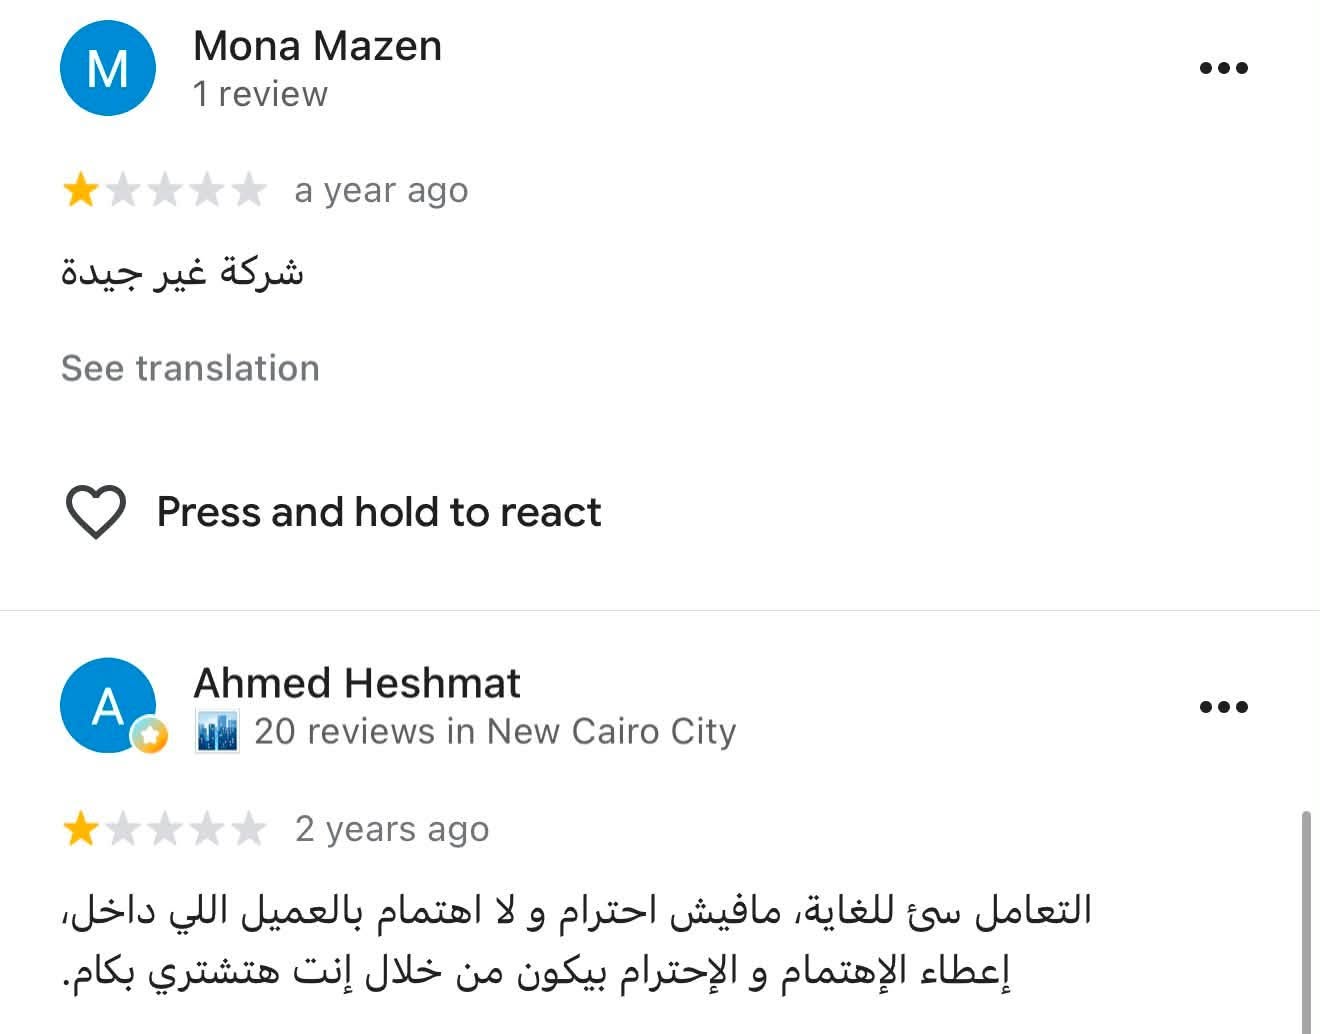Open Mona Mazen's blue M avatar
Screen dimensions: 1320x1034
tap(108, 68)
